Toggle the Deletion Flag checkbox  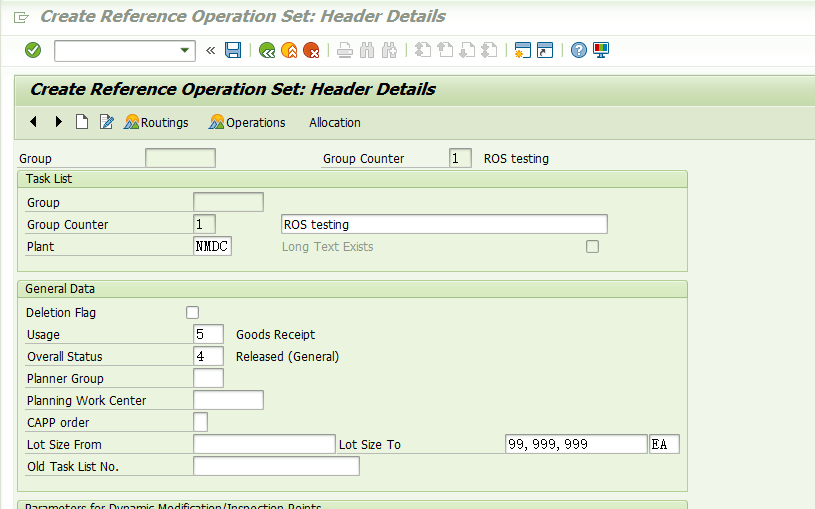[x=192, y=312]
